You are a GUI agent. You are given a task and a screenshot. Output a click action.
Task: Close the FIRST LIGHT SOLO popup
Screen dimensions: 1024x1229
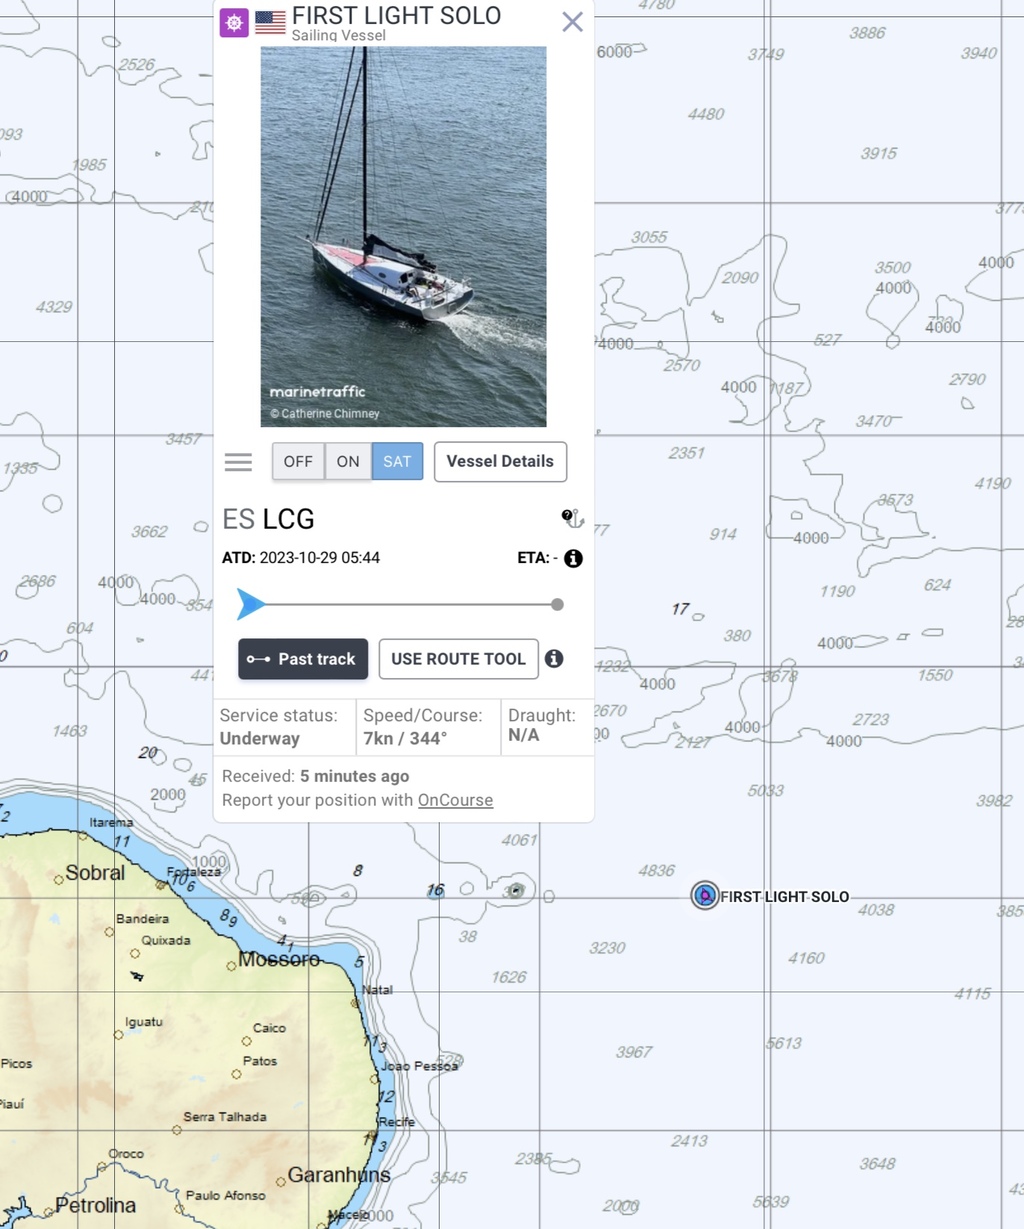(572, 22)
